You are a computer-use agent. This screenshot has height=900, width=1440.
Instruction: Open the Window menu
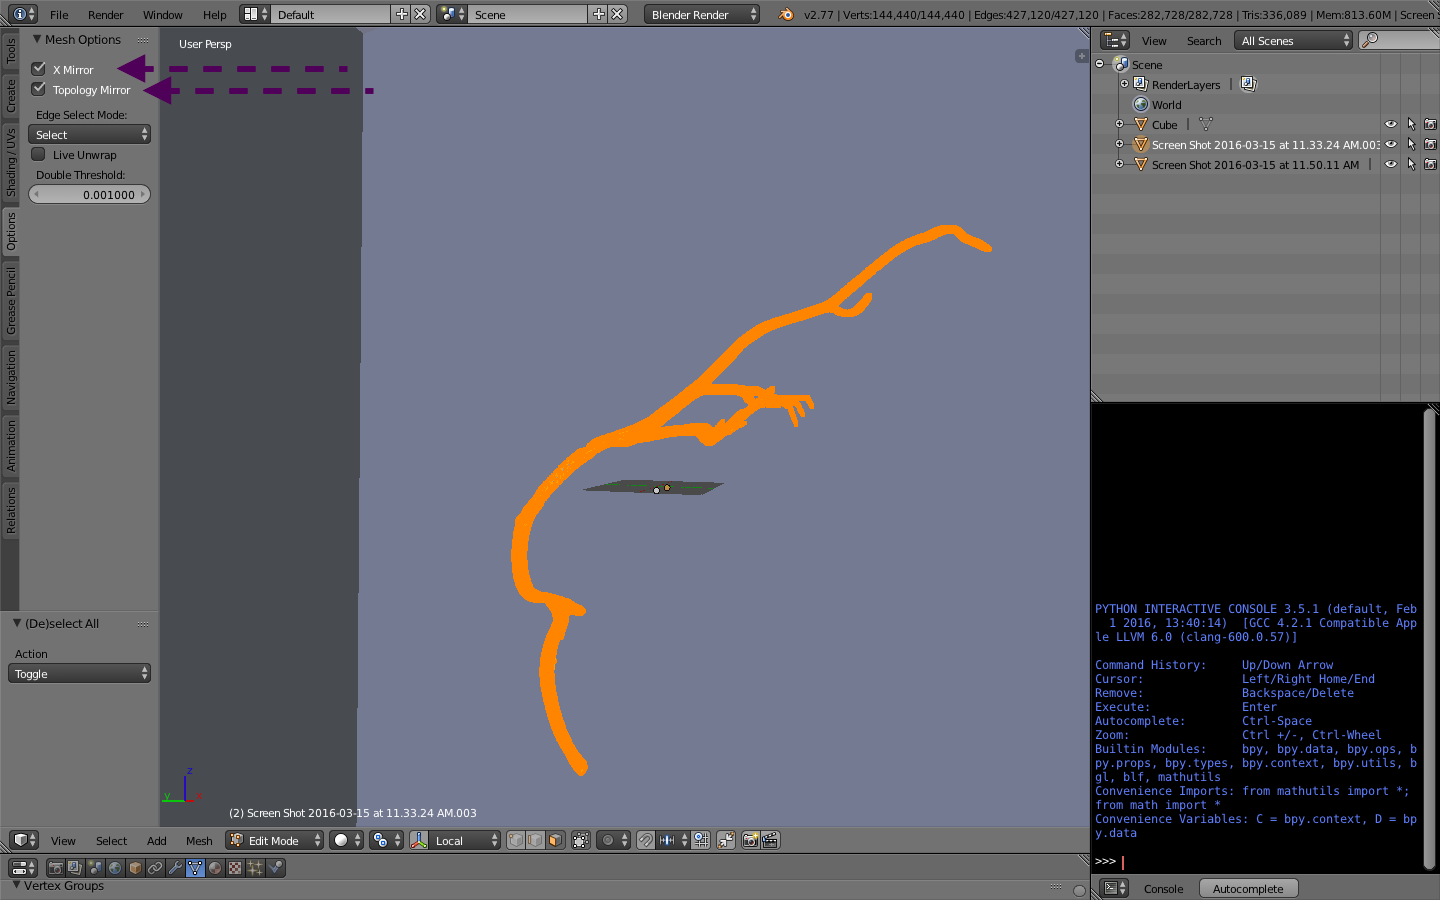[162, 15]
